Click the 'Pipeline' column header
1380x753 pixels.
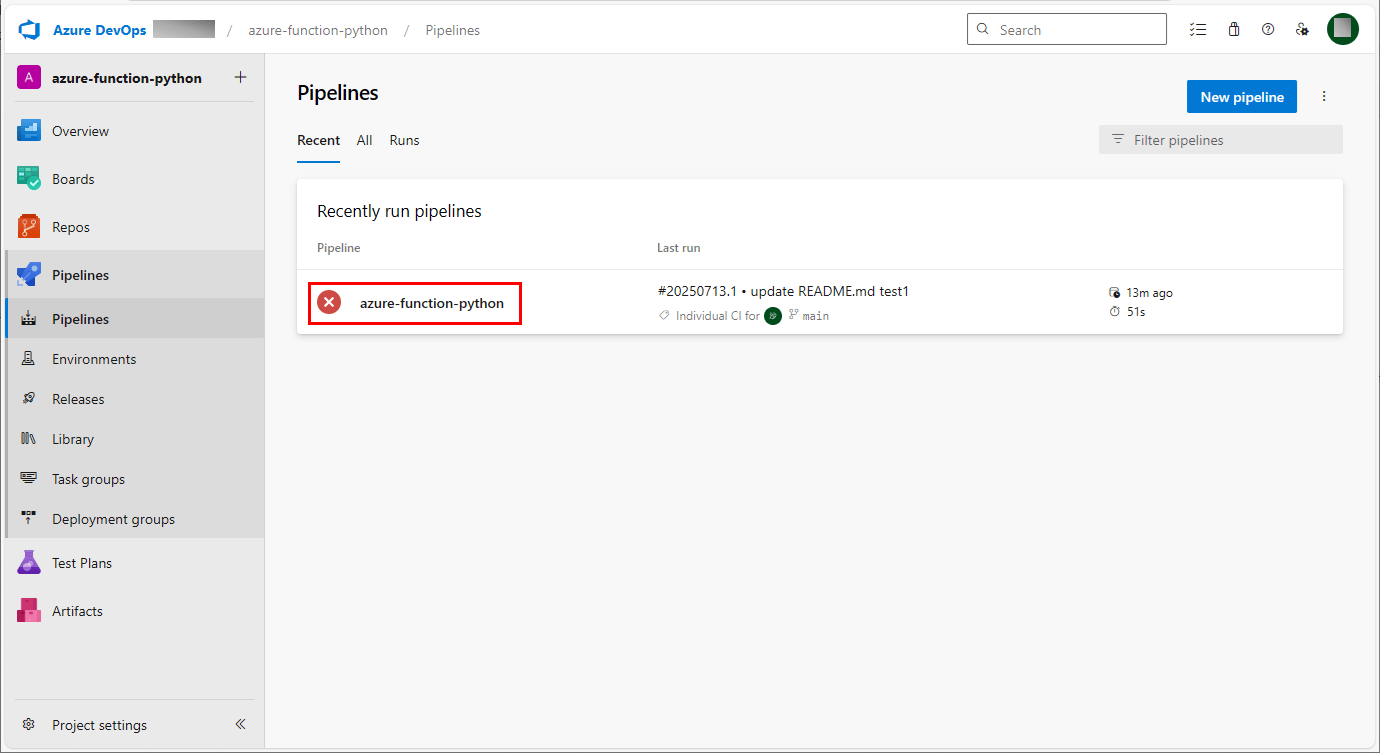[x=338, y=247]
